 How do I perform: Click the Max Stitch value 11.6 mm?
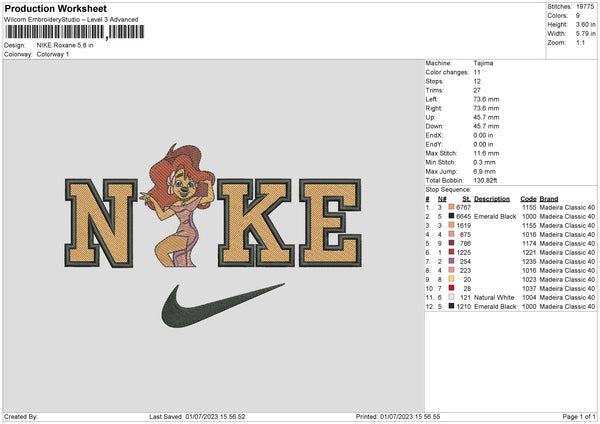(486, 153)
